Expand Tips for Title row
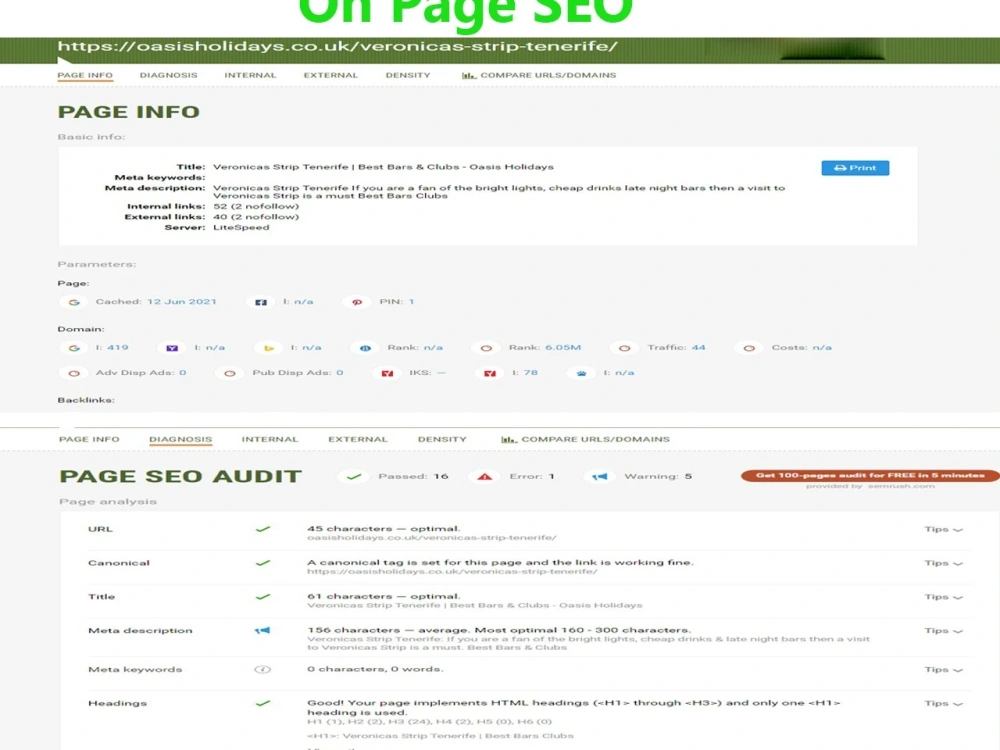Viewport: 1000px width, 750px height. [943, 597]
